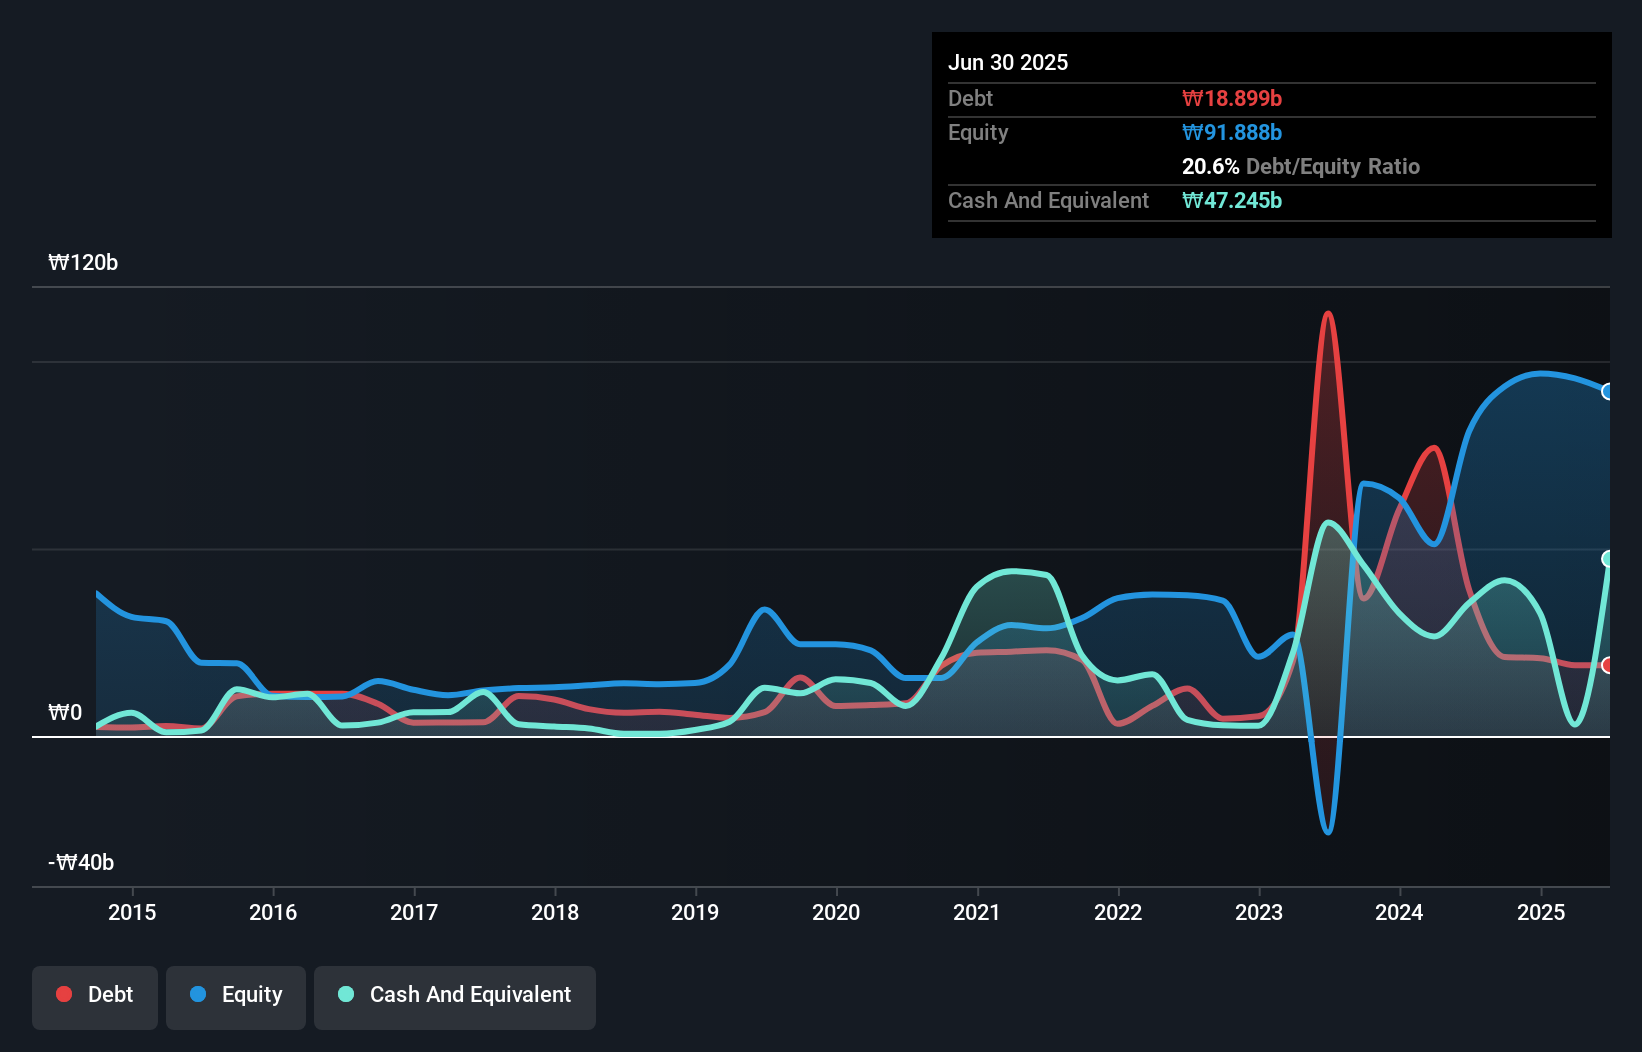Click the ₩120b axis label
Image resolution: width=1642 pixels, height=1052 pixels.
(83, 263)
